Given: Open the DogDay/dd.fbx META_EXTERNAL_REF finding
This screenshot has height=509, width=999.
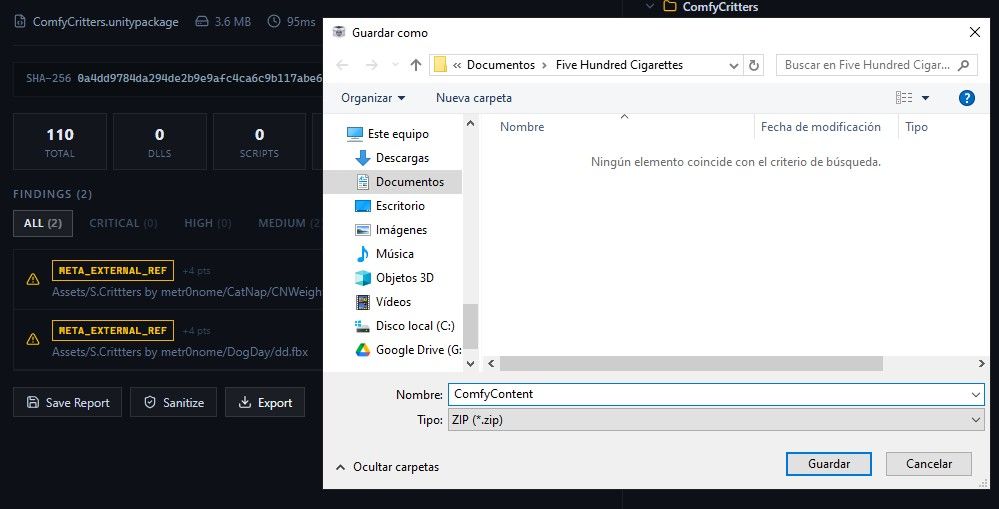Looking at the screenshot, I should click(x=169, y=340).
